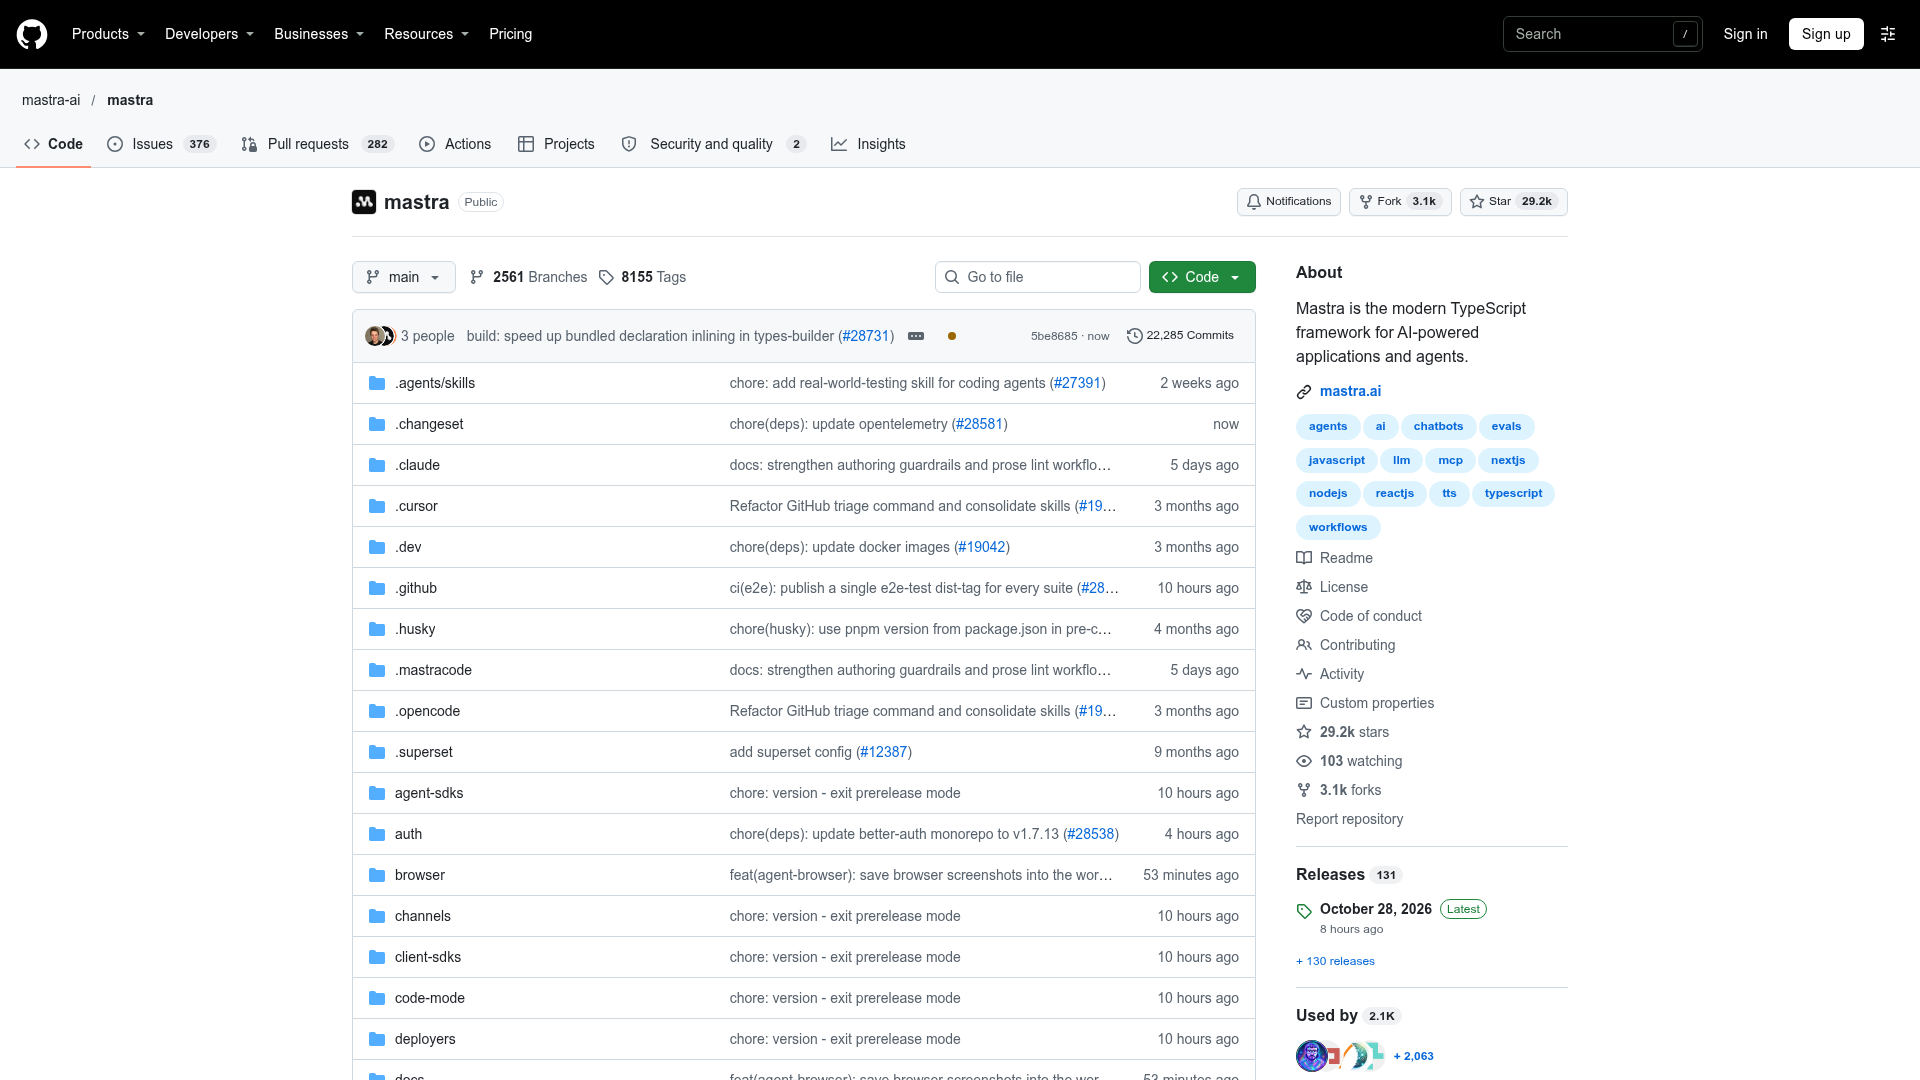
Task: Expand the commit message ellipsis button
Action: pyautogui.click(x=916, y=336)
